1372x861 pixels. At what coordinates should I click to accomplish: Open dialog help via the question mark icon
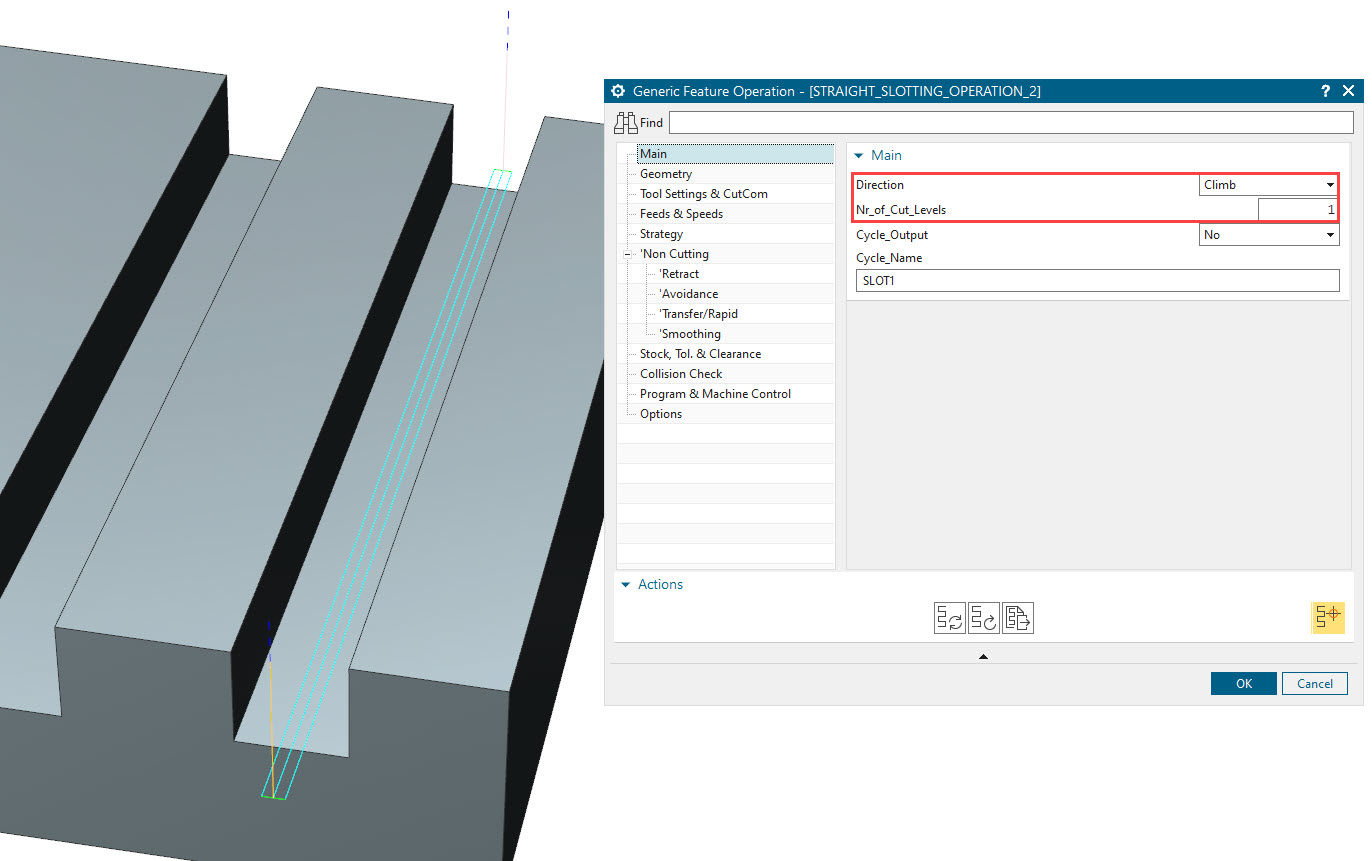[1325, 91]
